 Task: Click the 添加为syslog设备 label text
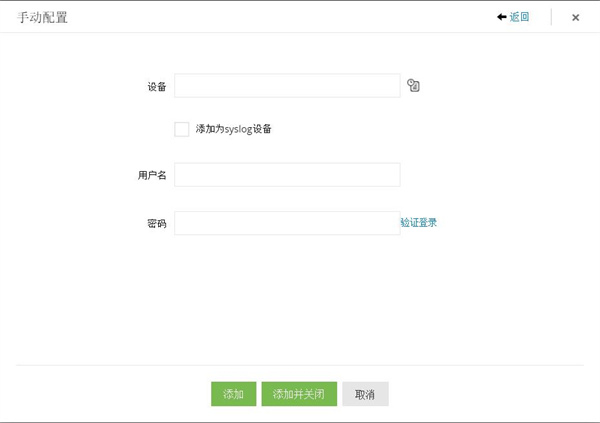point(233,129)
